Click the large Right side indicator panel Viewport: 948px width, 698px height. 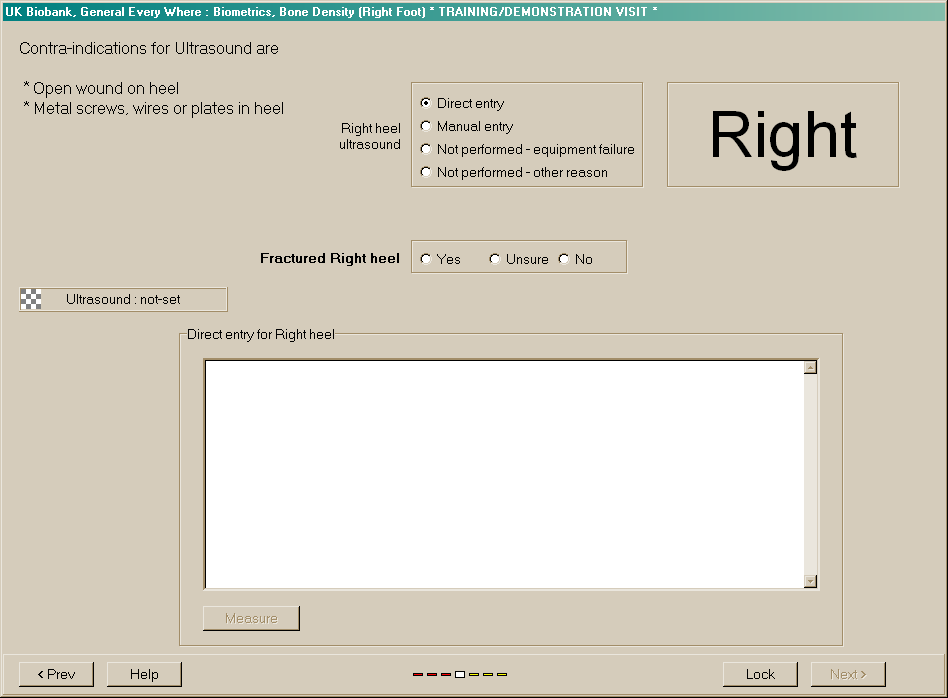tap(783, 135)
